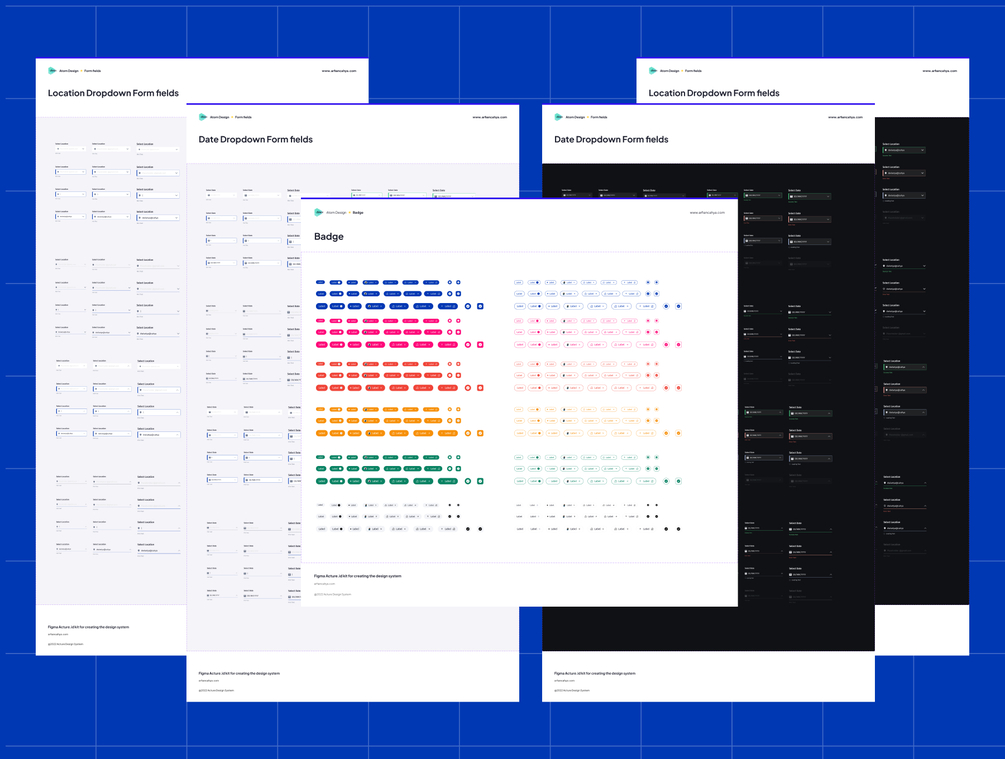
Task: Click the Atom Design logo on Badge page
Action: click(x=319, y=212)
